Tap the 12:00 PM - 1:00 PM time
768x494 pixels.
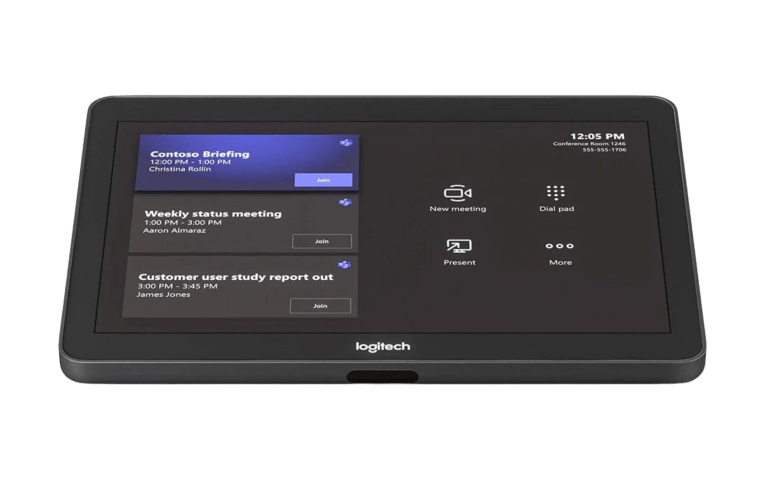pos(190,162)
